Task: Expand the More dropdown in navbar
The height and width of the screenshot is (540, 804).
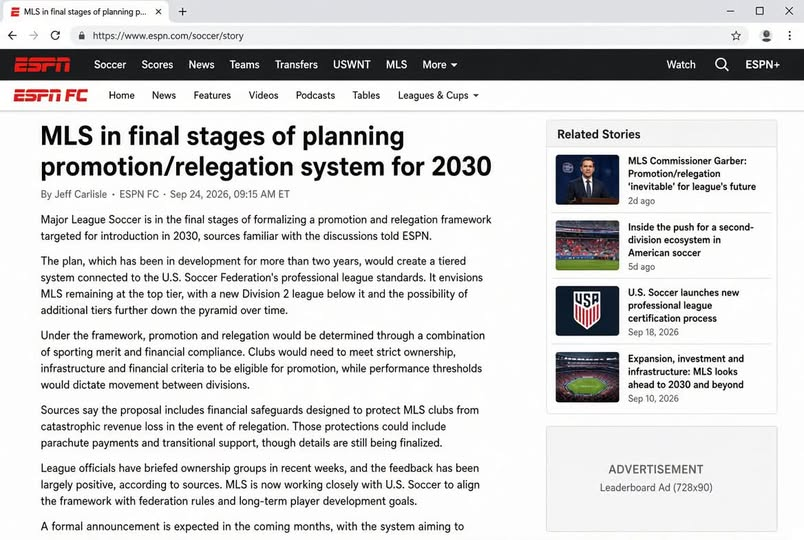Action: click(x=439, y=65)
